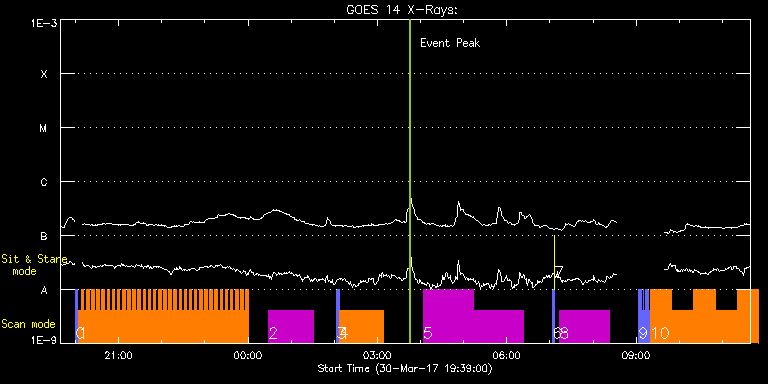Click the green Event Peak vertical line
Viewport: 768px width, 384px height.
[x=409, y=181]
